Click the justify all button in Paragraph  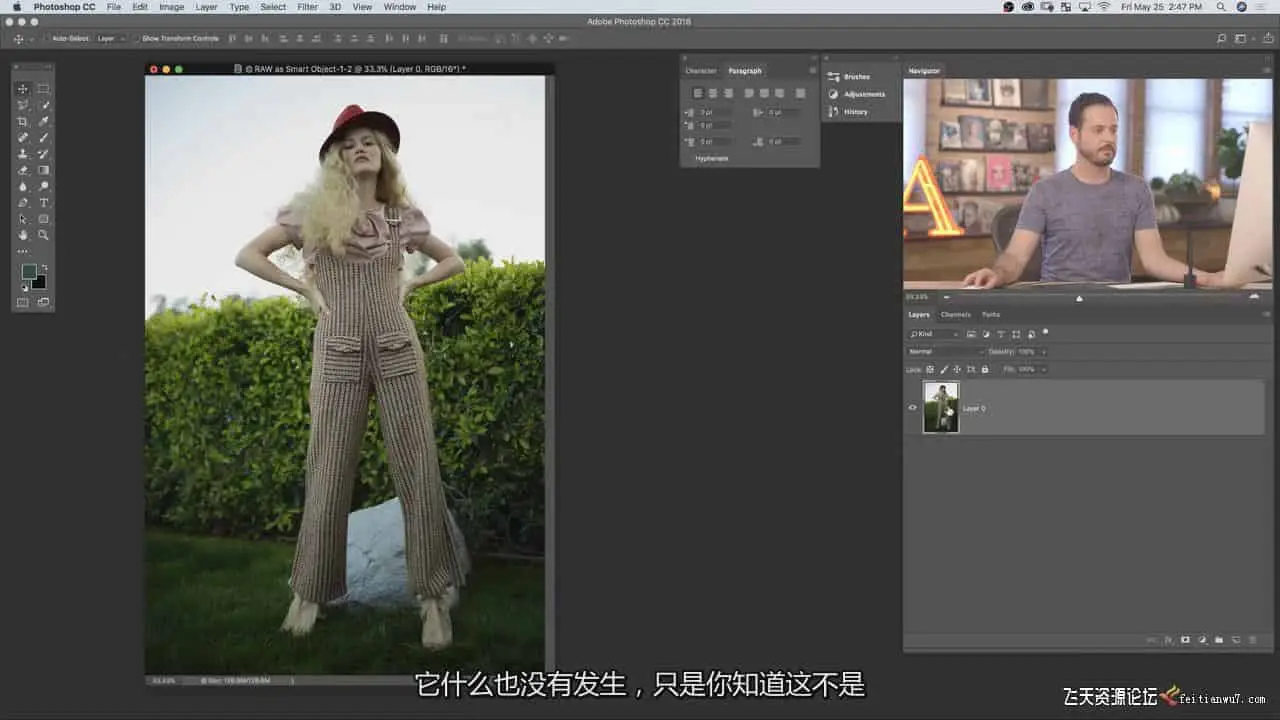[800, 93]
